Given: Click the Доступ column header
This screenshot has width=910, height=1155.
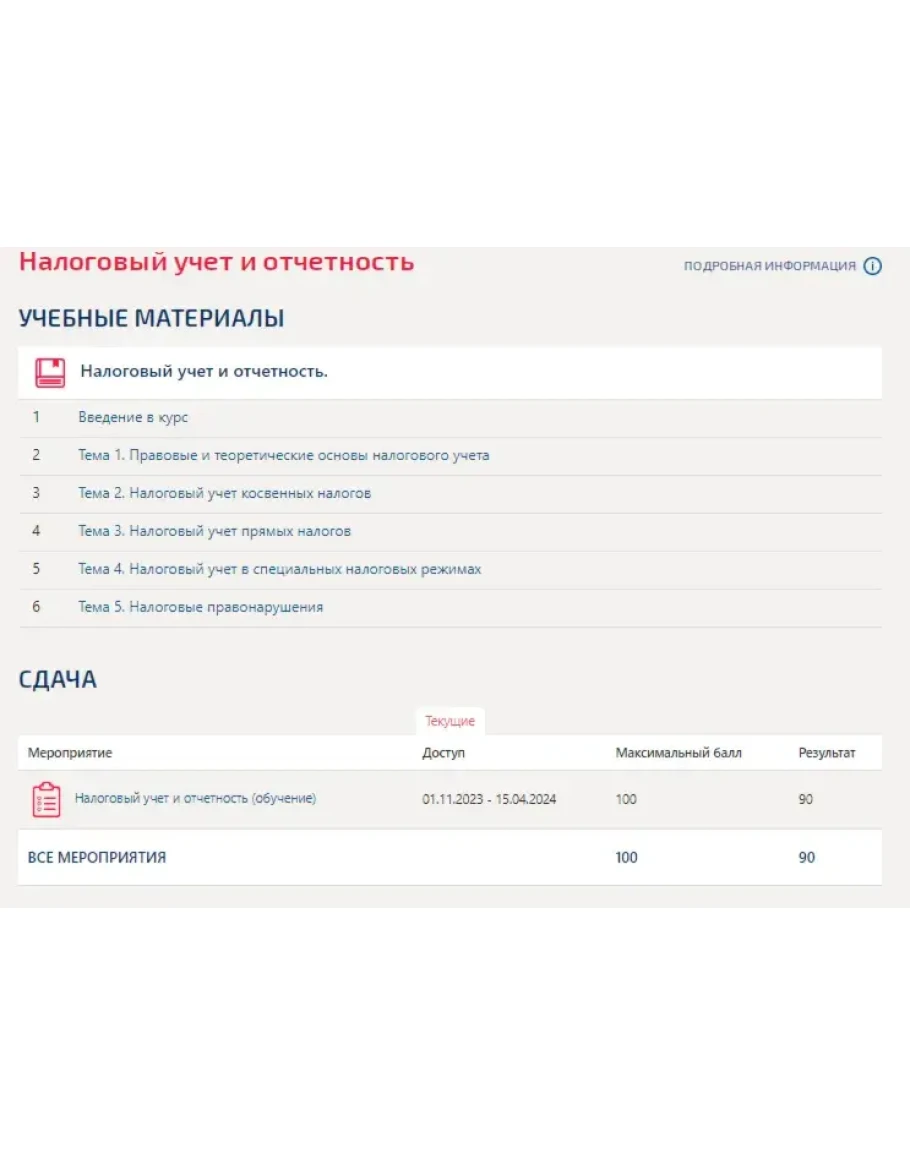Looking at the screenshot, I should point(444,753).
